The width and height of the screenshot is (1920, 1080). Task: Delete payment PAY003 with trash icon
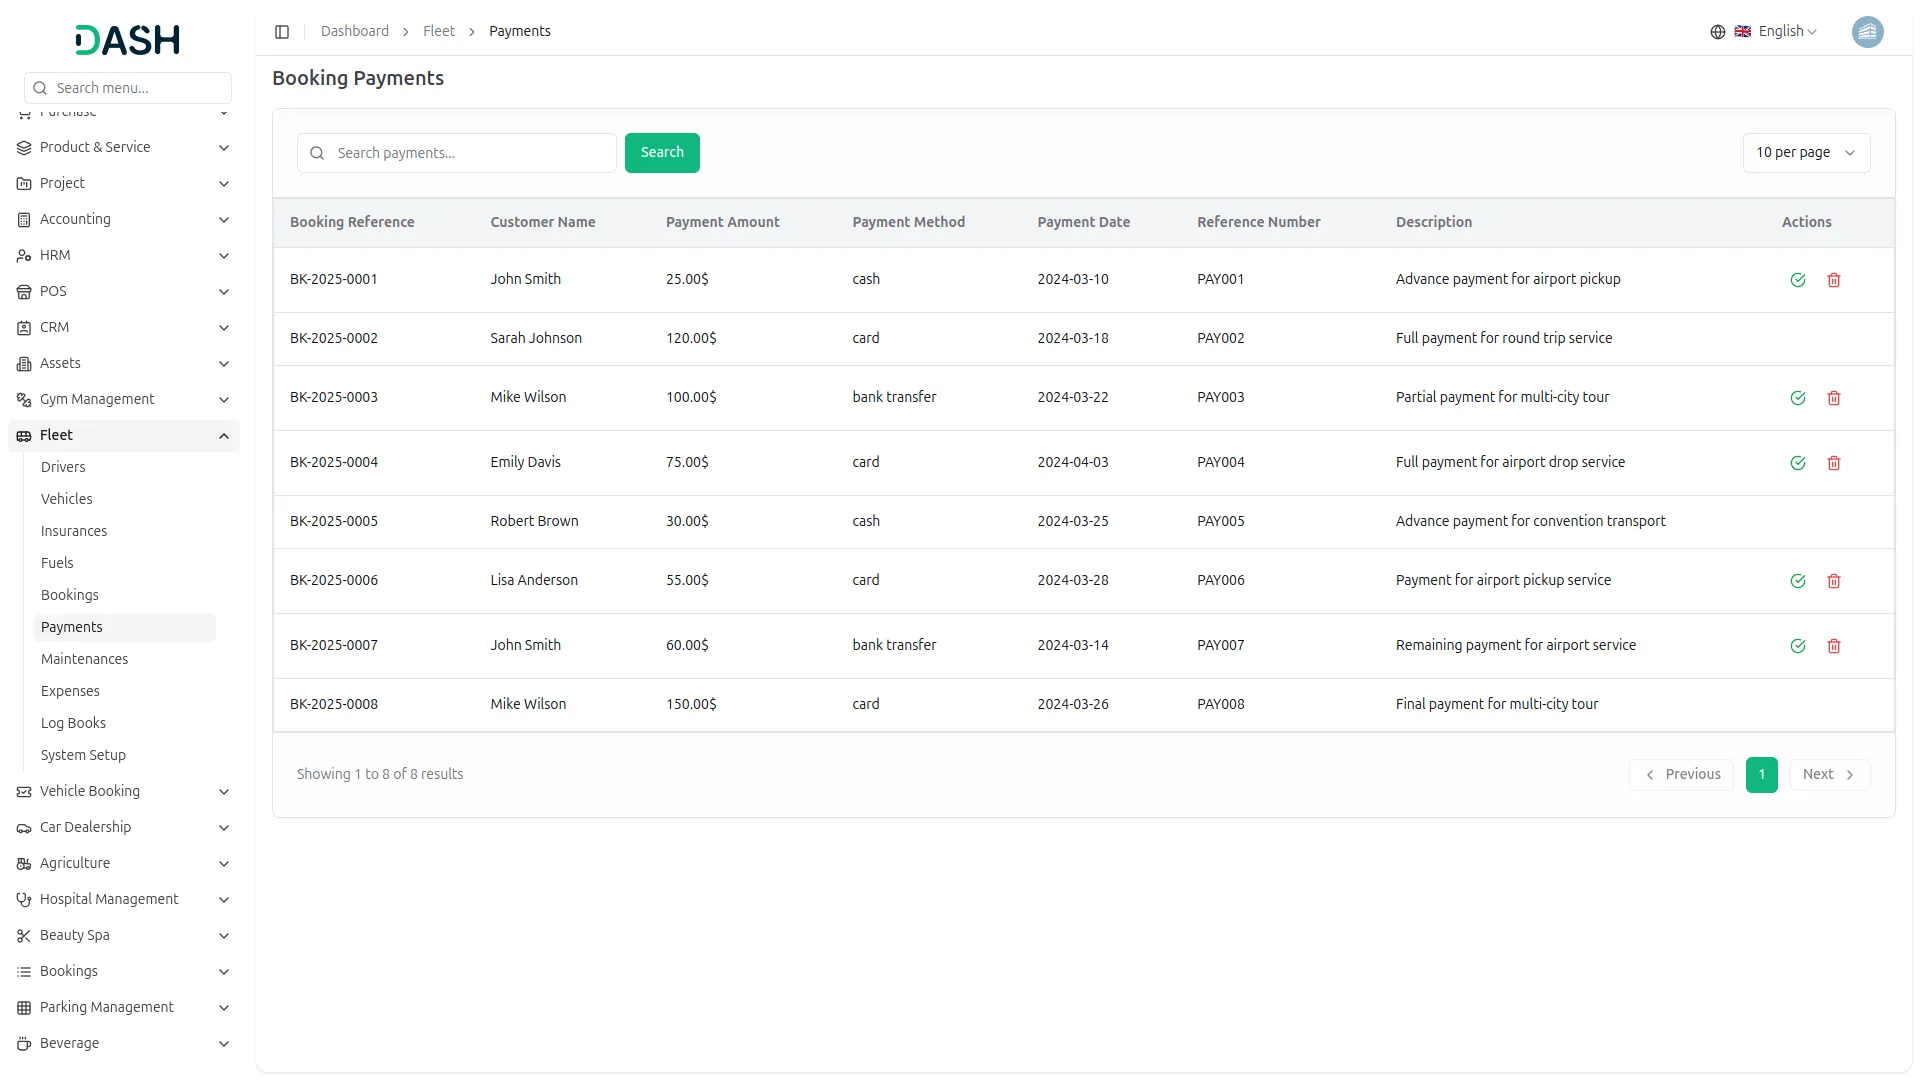[1833, 398]
